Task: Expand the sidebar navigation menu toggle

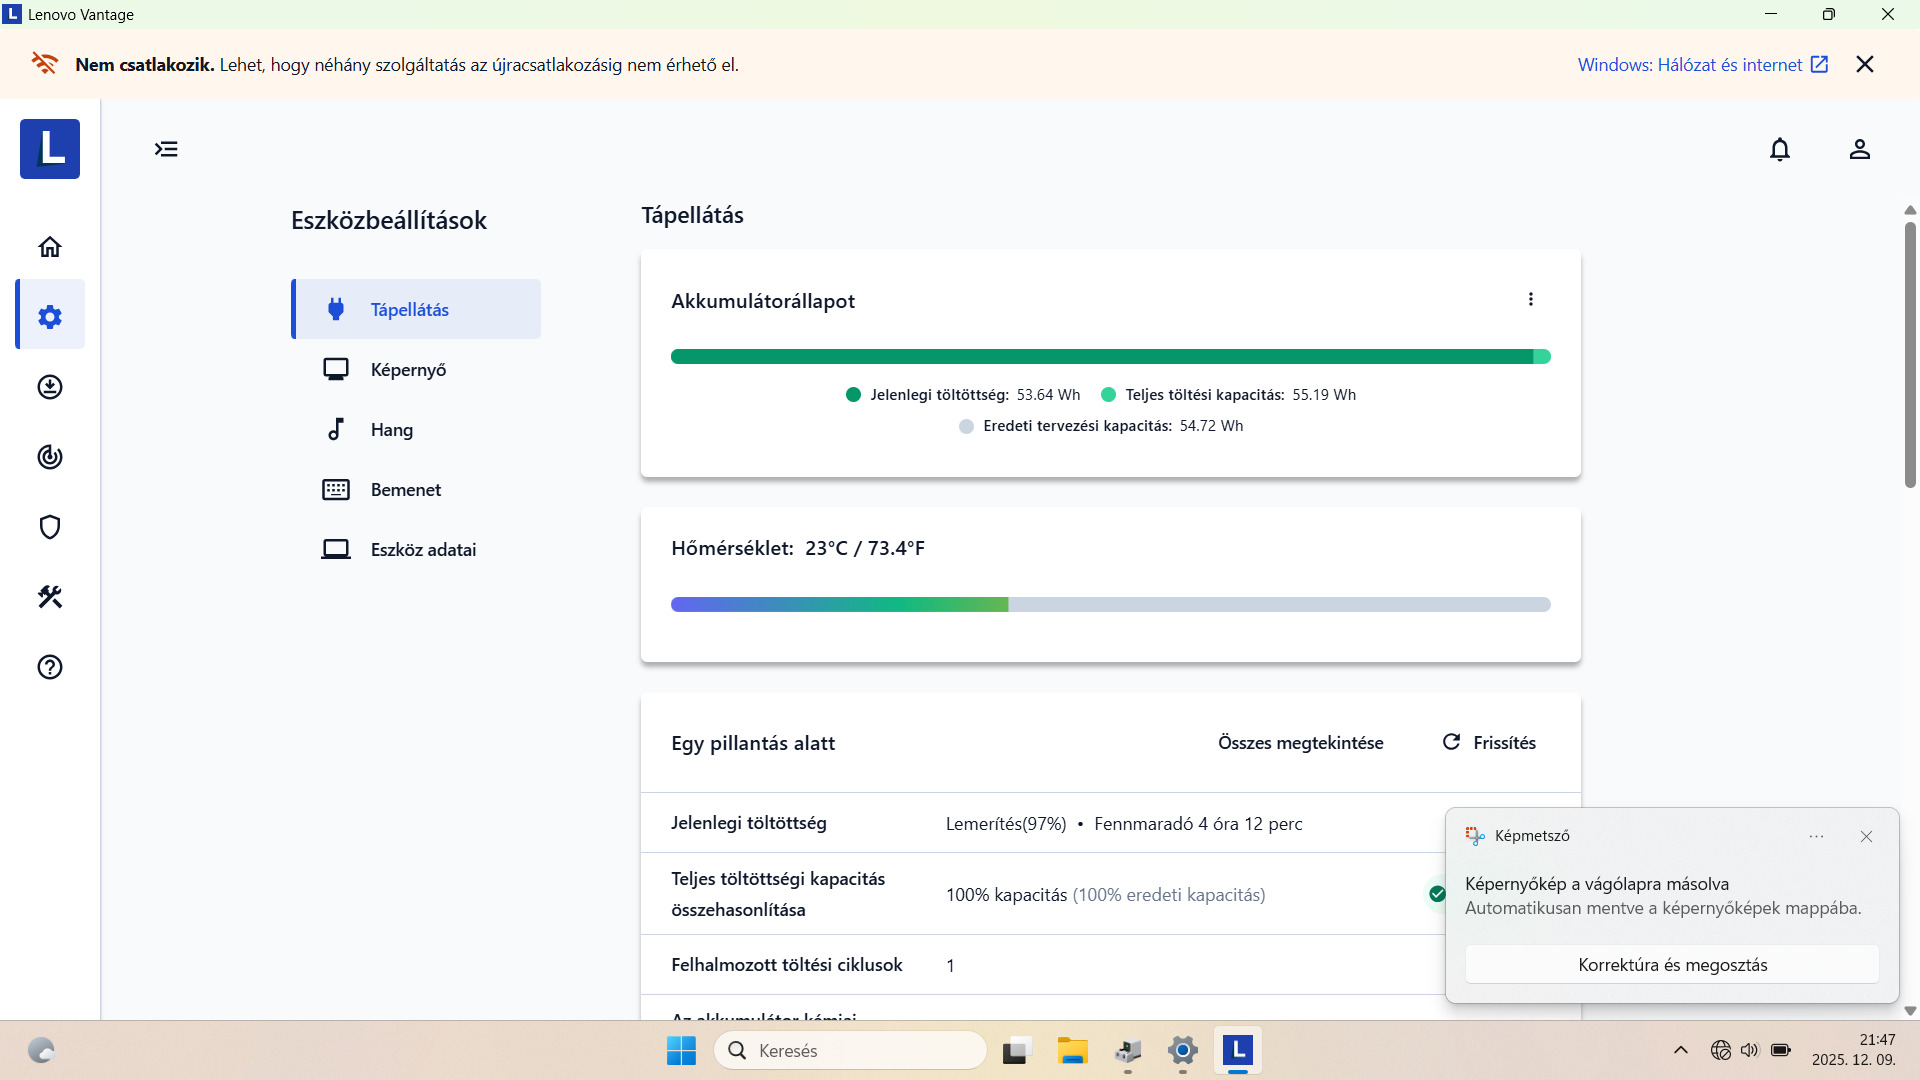Action: click(166, 150)
